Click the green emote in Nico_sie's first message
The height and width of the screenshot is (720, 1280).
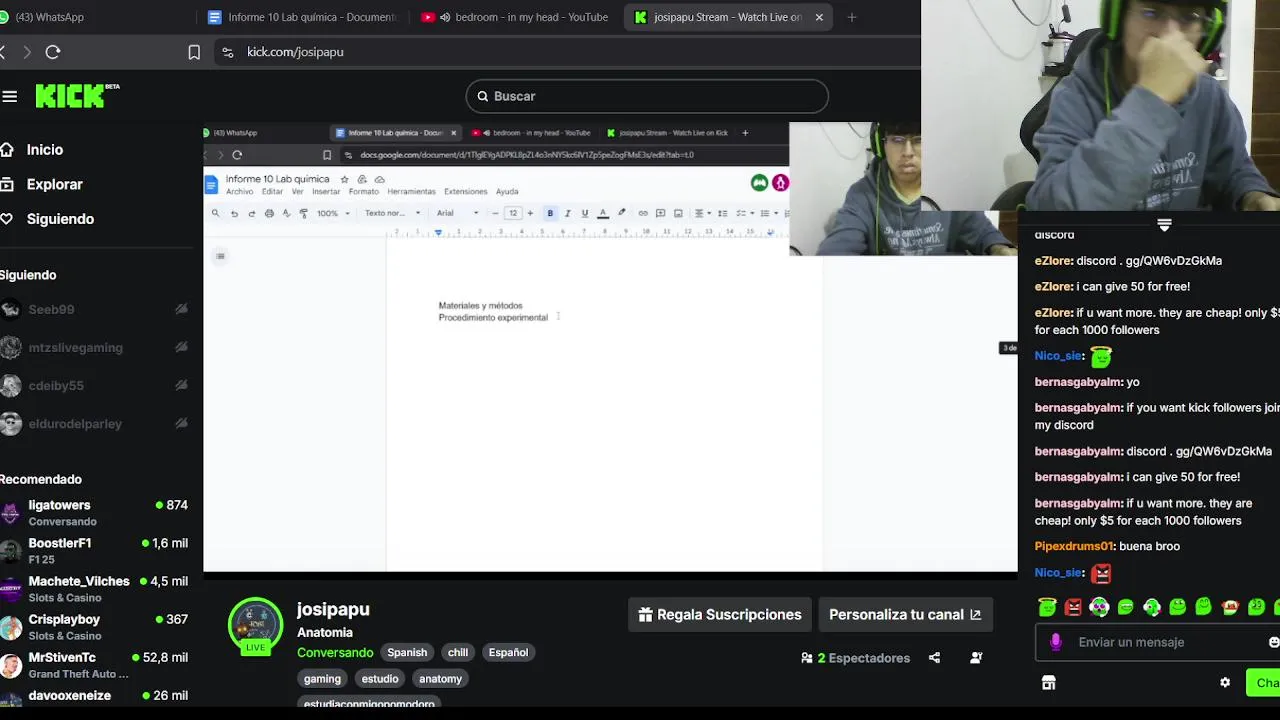click(1100, 356)
